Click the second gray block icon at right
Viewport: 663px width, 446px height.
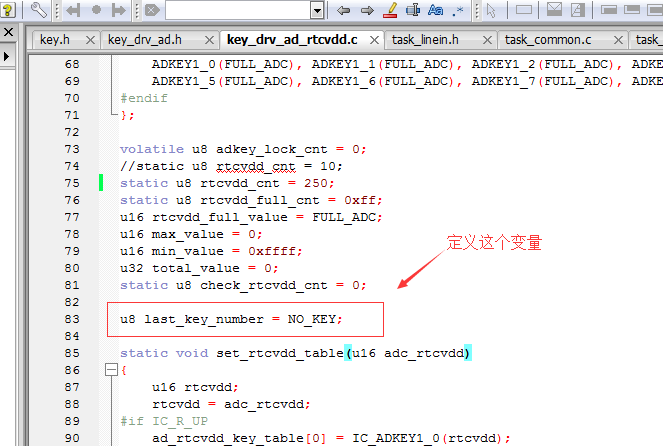[632, 9]
